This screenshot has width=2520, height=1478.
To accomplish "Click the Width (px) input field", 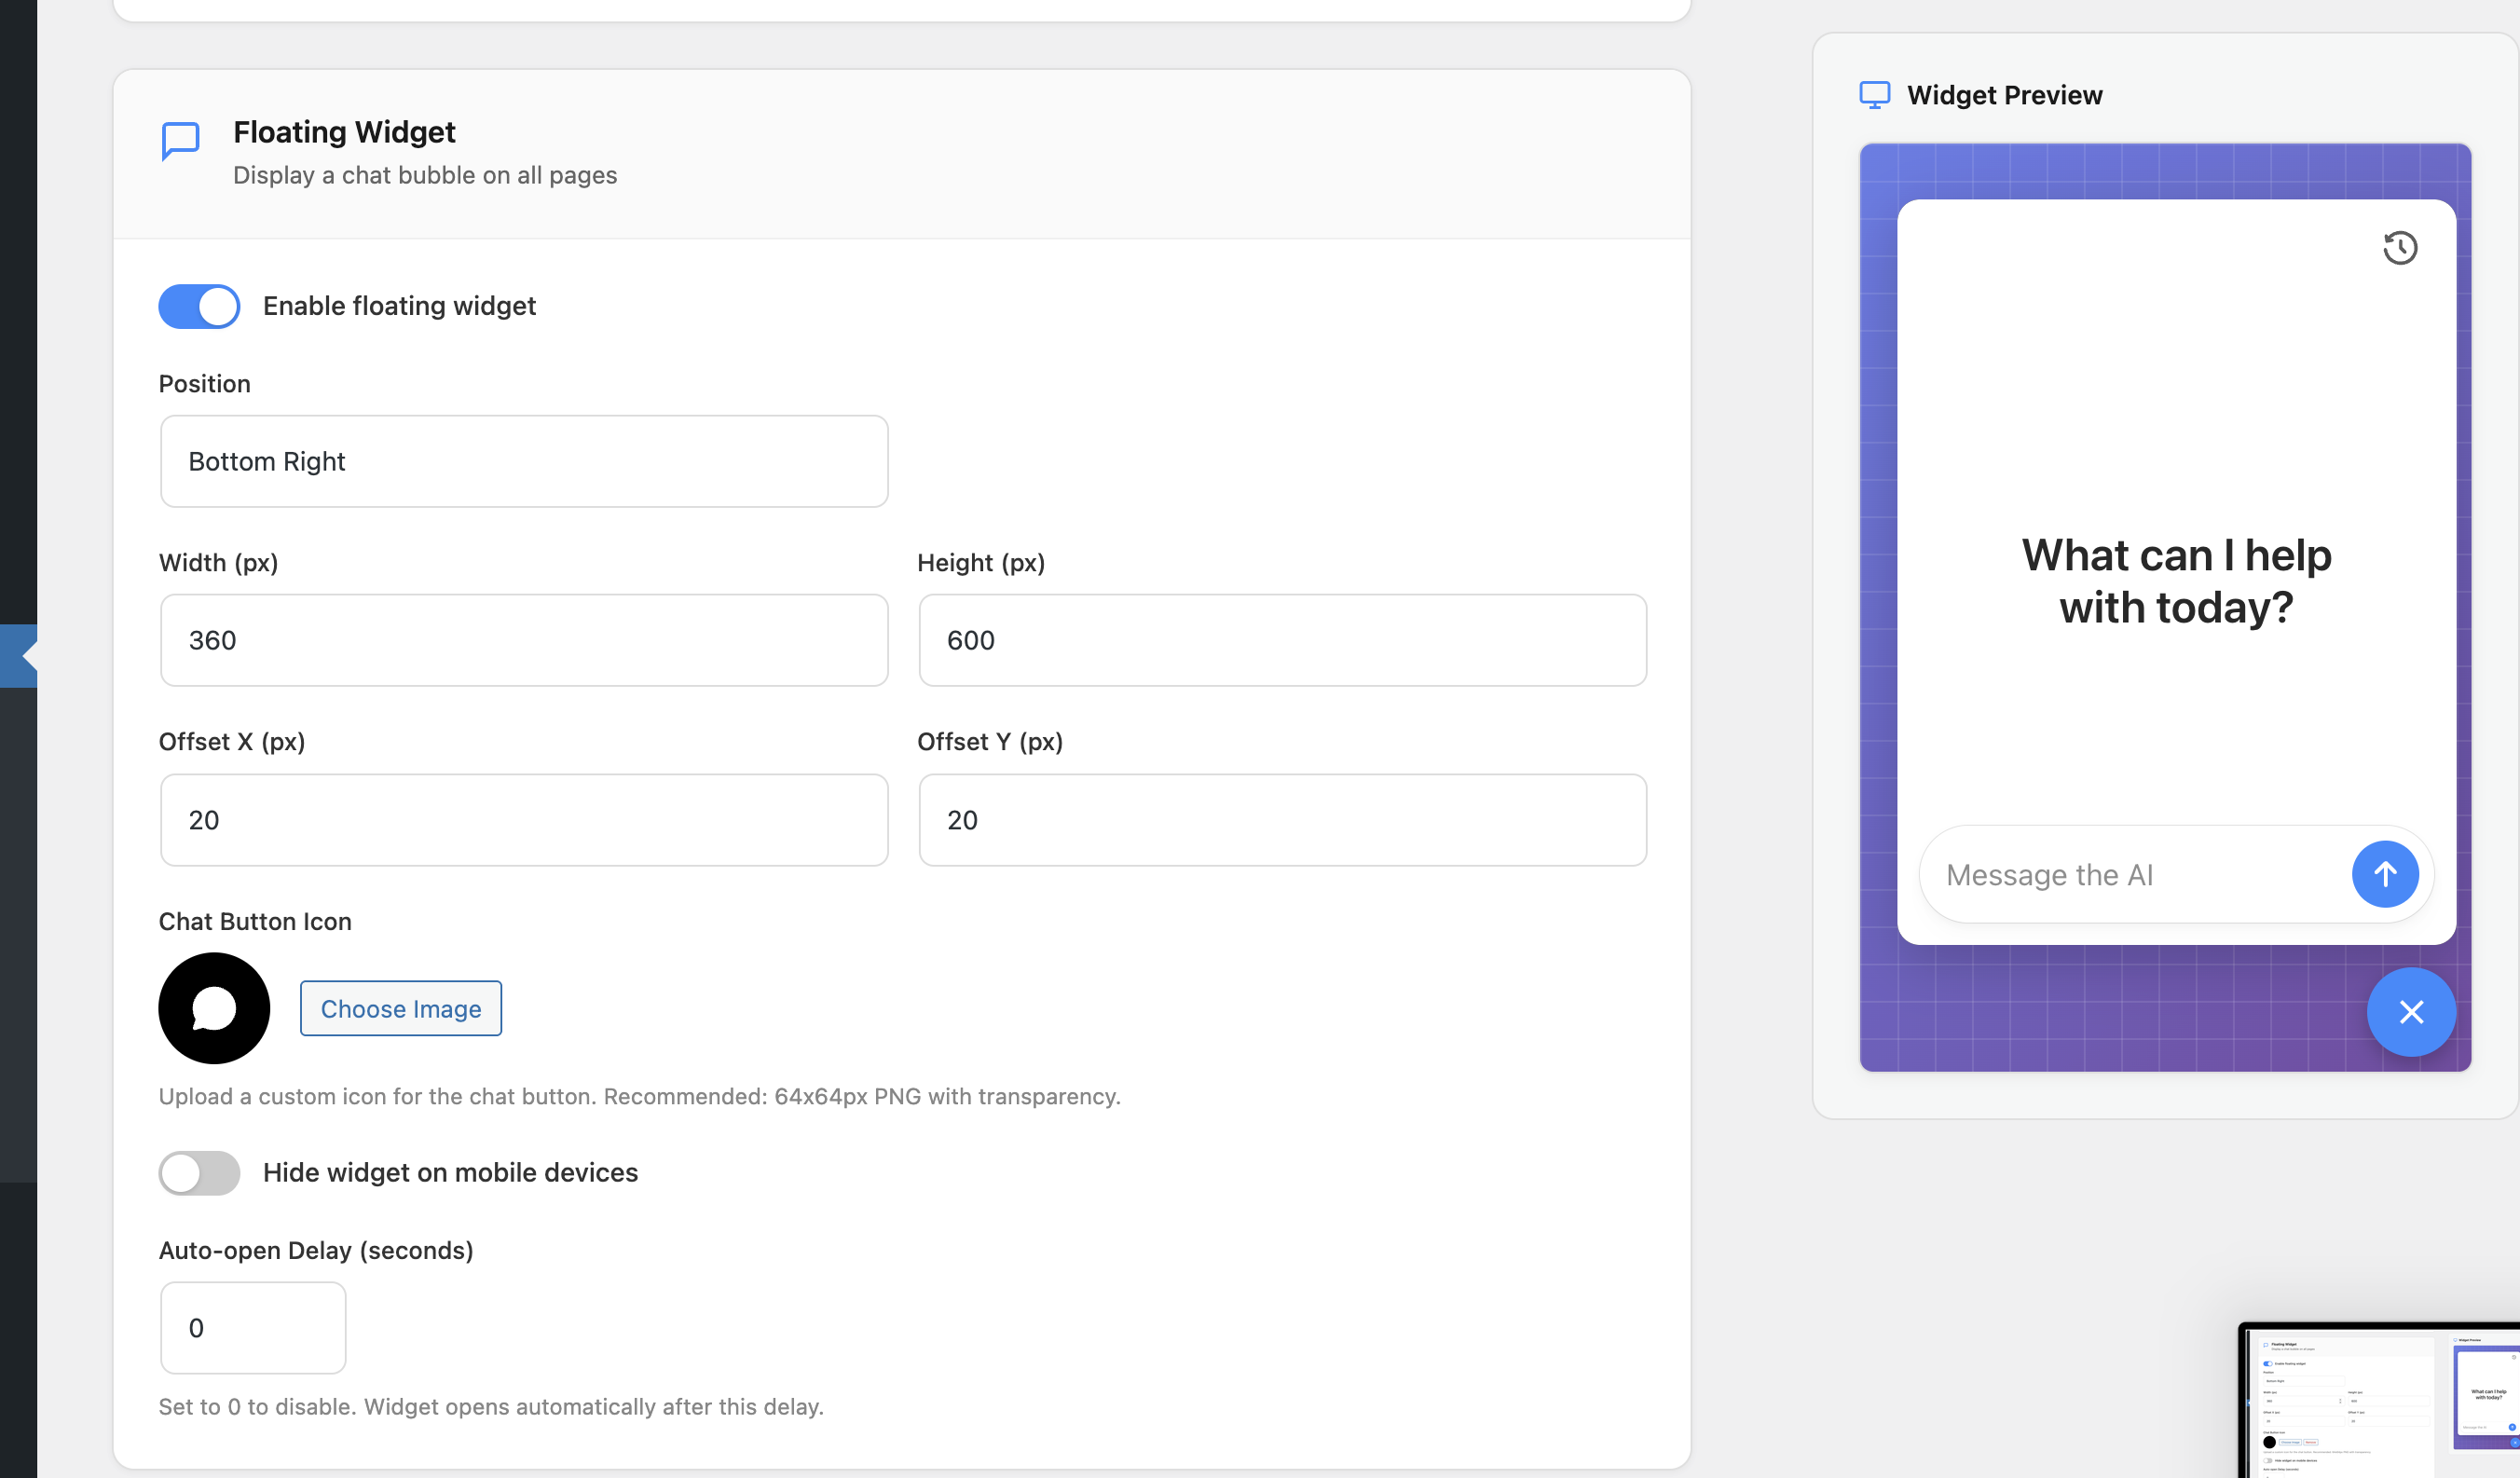I will (x=524, y=640).
